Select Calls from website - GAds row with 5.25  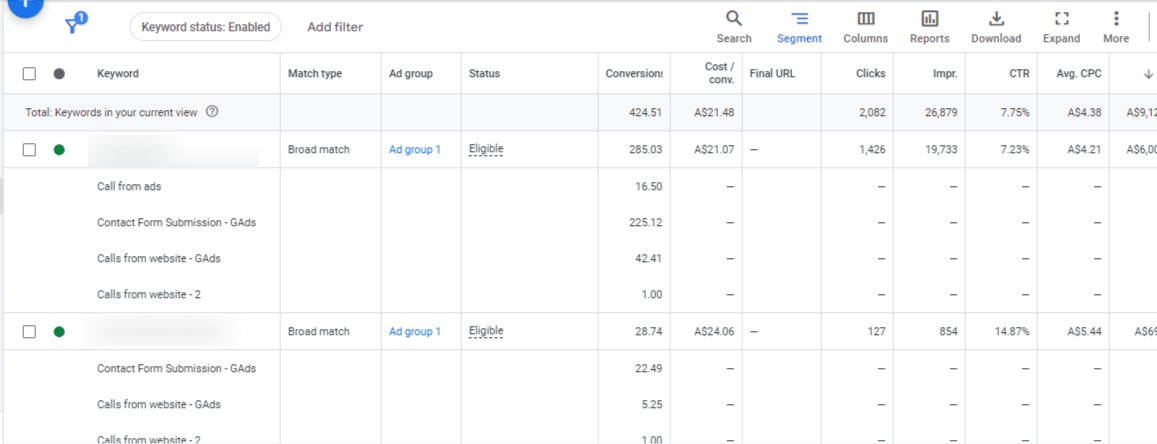(159, 404)
